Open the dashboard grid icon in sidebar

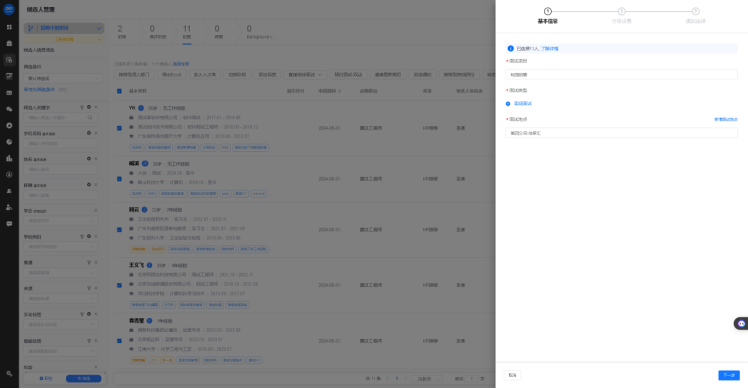9,27
